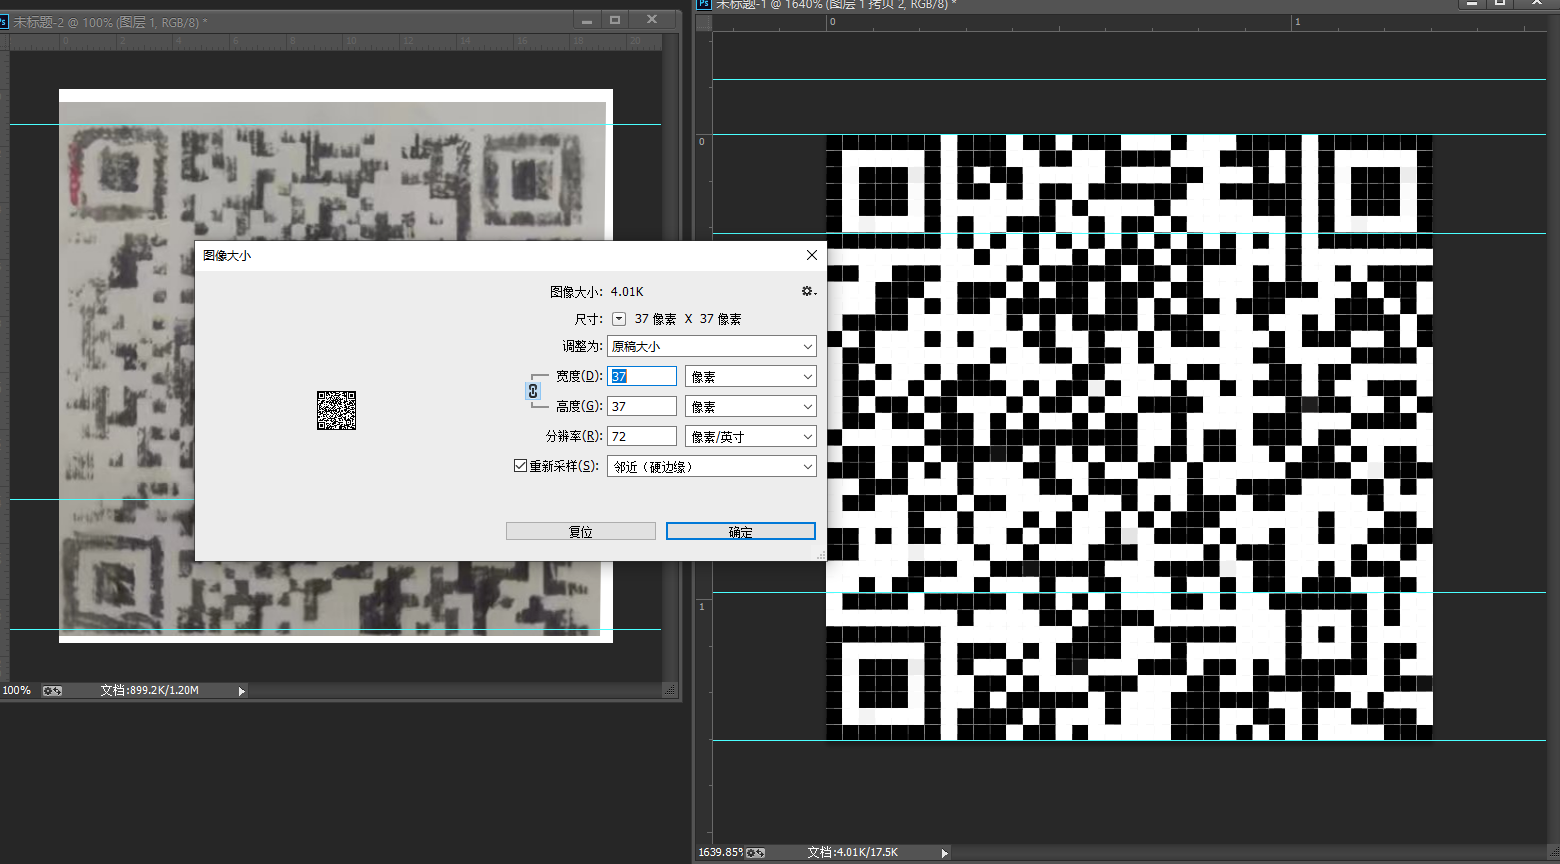Click the resize grip of the Image Size dialog
The width and height of the screenshot is (1560, 864).
821,555
